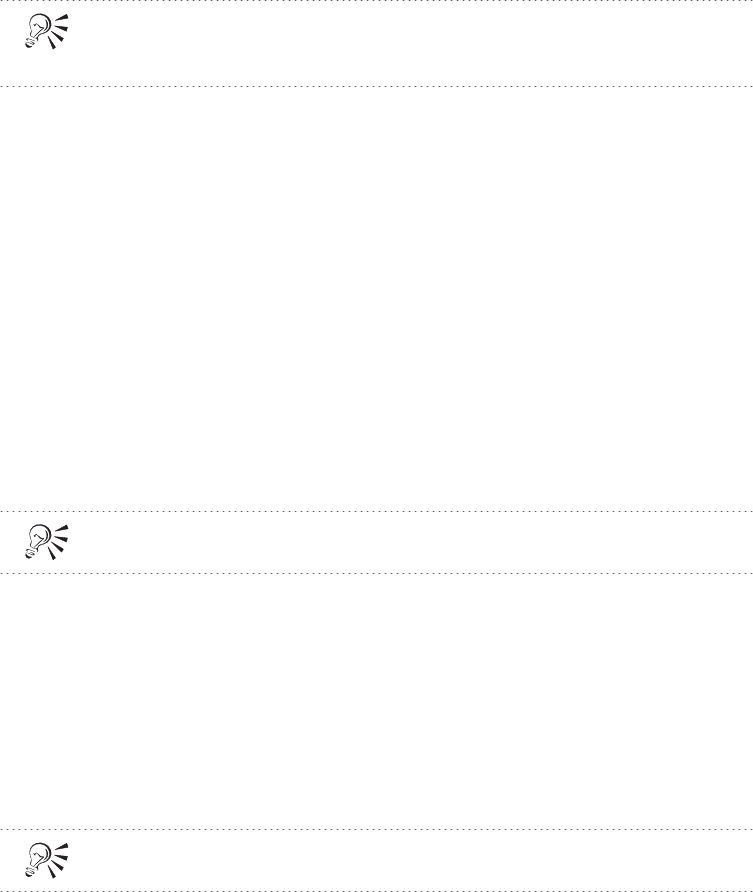The image size is (753, 892).
Task: Click the large blank area between the first two tips
Action: (x=376, y=299)
